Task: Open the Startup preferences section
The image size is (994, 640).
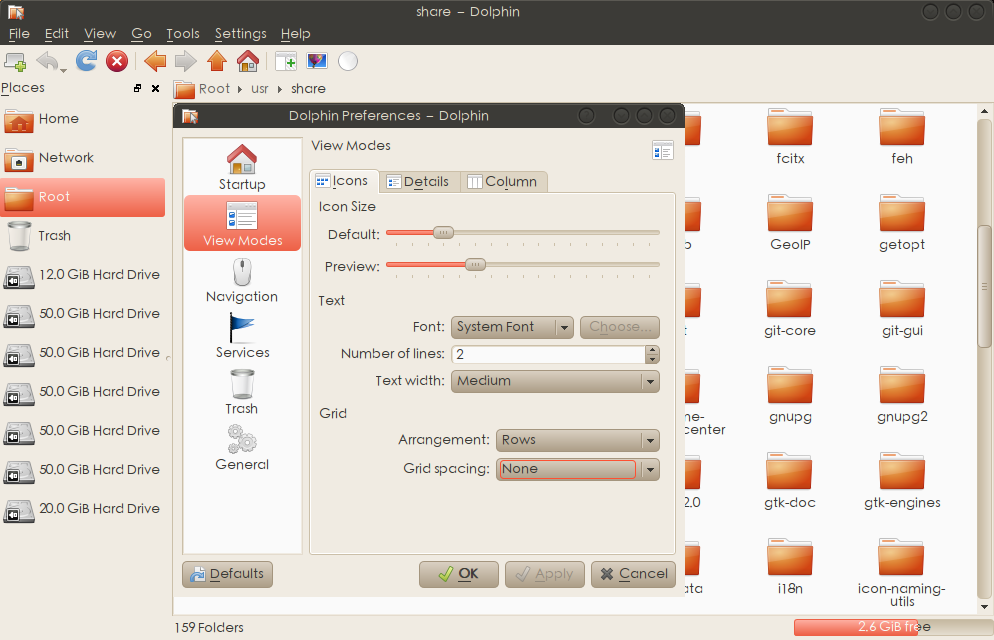Action: click(x=242, y=168)
